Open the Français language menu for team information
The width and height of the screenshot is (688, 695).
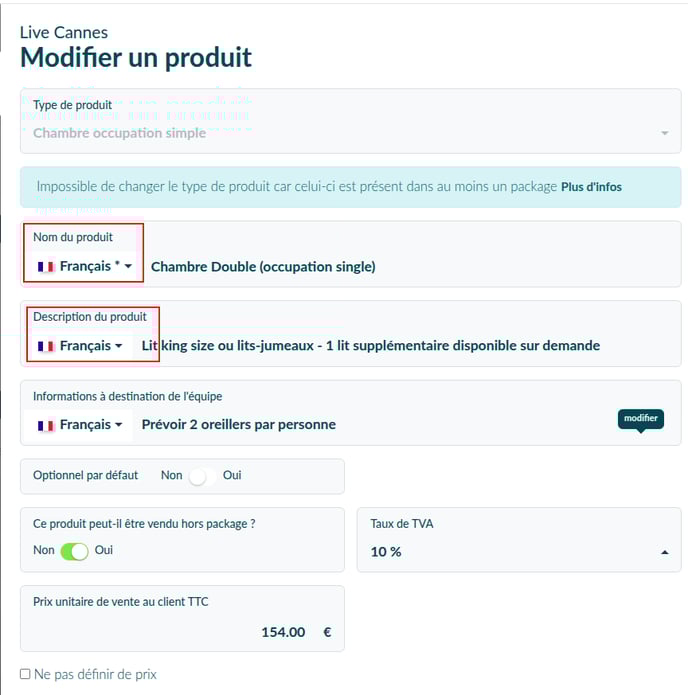tap(79, 425)
